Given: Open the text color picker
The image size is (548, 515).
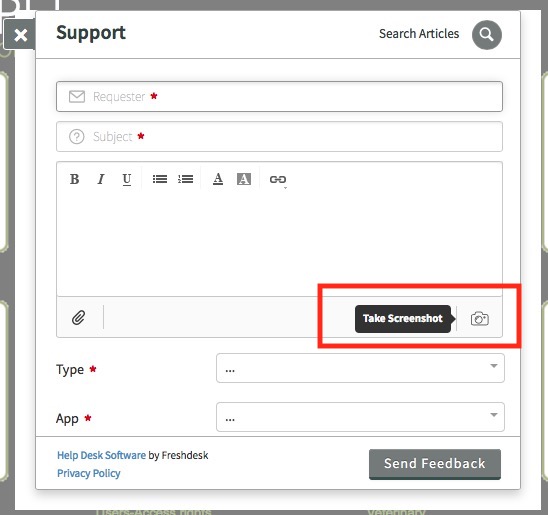Looking at the screenshot, I should click(x=218, y=179).
